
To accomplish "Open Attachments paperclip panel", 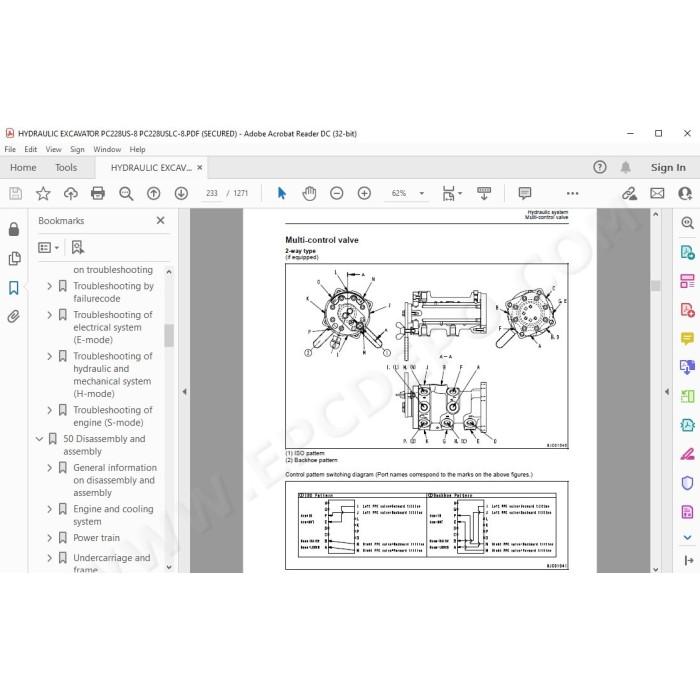I will [x=14, y=317].
